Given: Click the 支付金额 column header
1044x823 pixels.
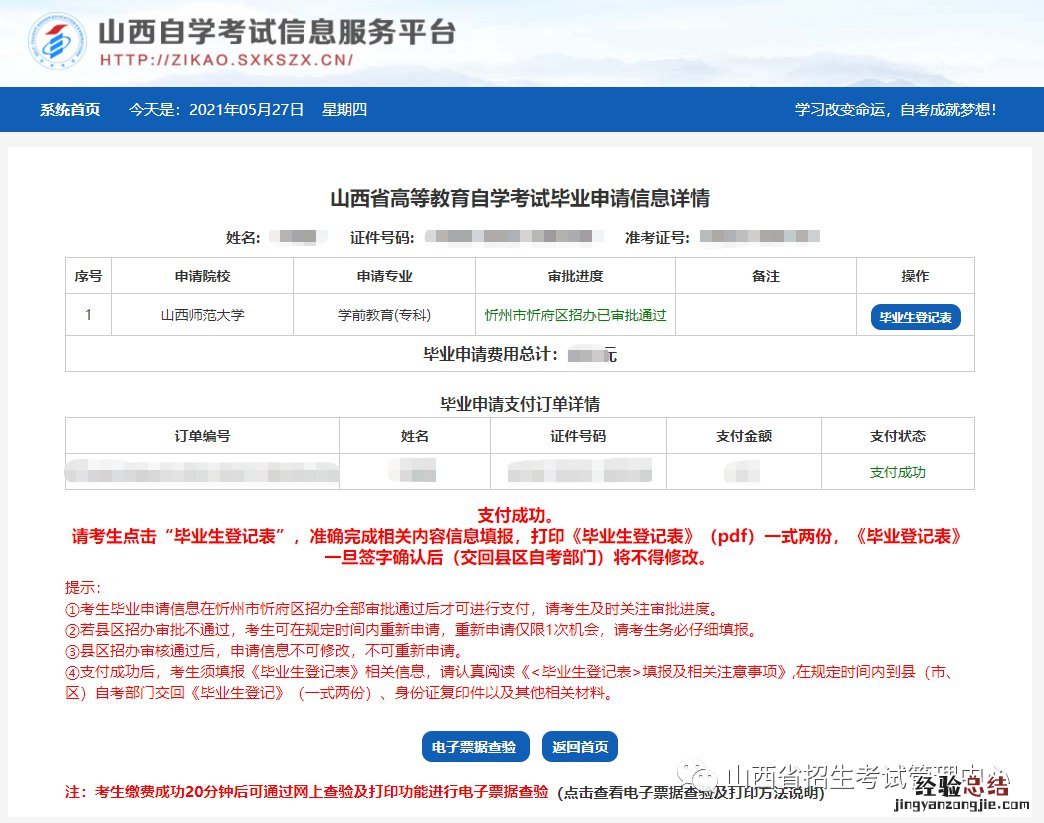Looking at the screenshot, I should click(744, 436).
